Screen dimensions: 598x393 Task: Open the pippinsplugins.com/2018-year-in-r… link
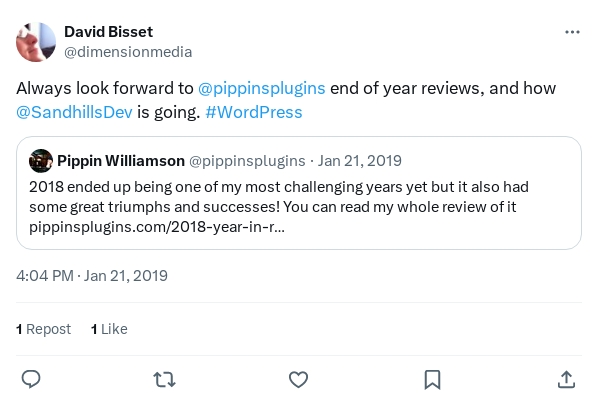pos(157,227)
